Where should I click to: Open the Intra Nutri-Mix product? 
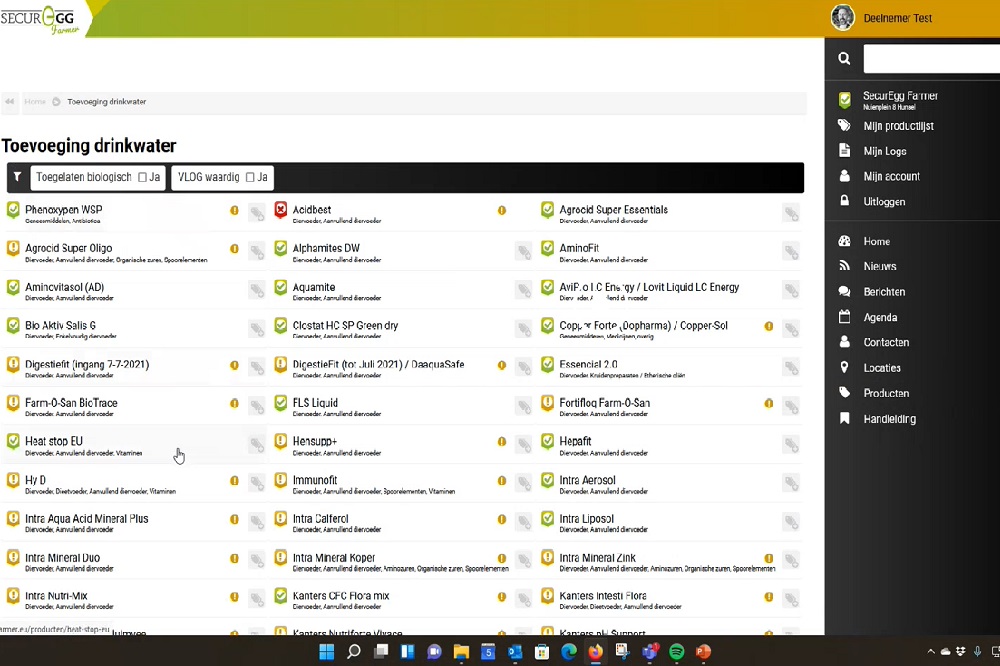[x=56, y=596]
